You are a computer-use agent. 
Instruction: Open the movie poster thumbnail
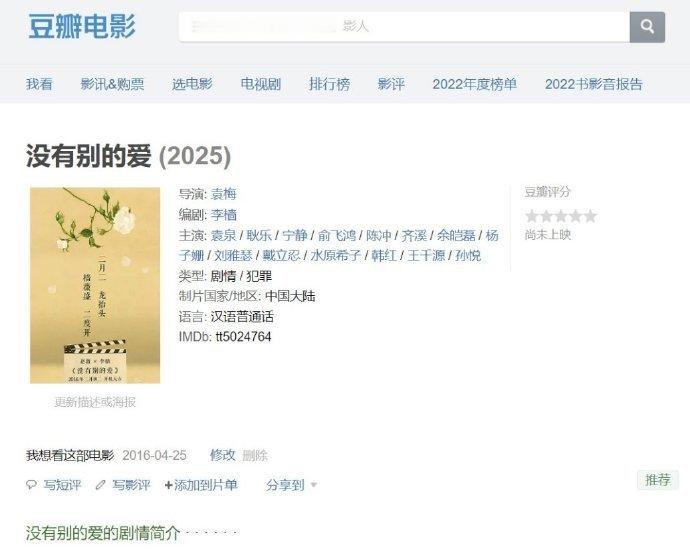(95, 285)
